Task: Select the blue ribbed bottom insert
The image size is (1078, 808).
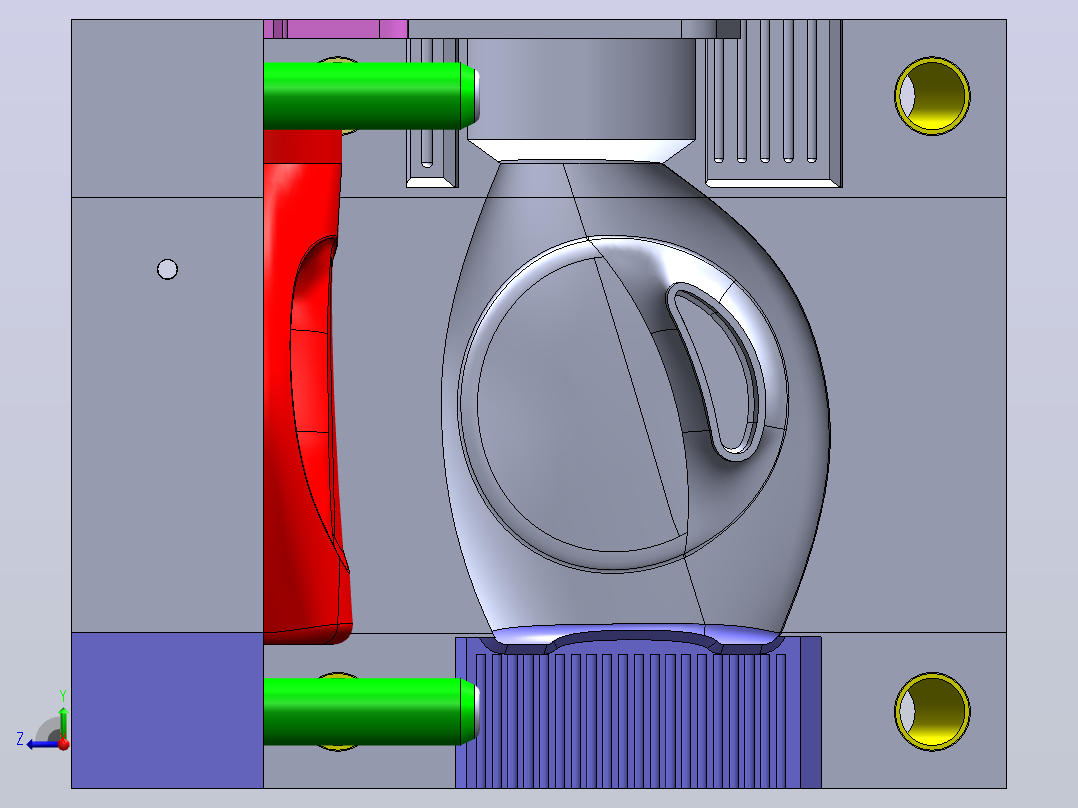Action: 638,712
